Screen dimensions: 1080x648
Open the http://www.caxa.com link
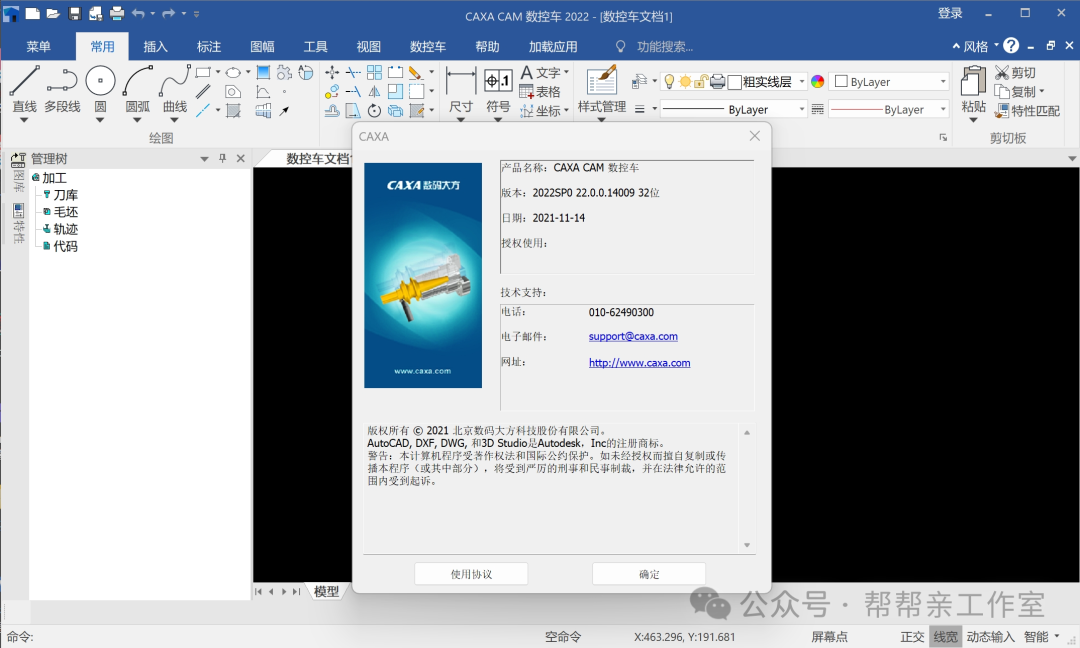point(639,363)
